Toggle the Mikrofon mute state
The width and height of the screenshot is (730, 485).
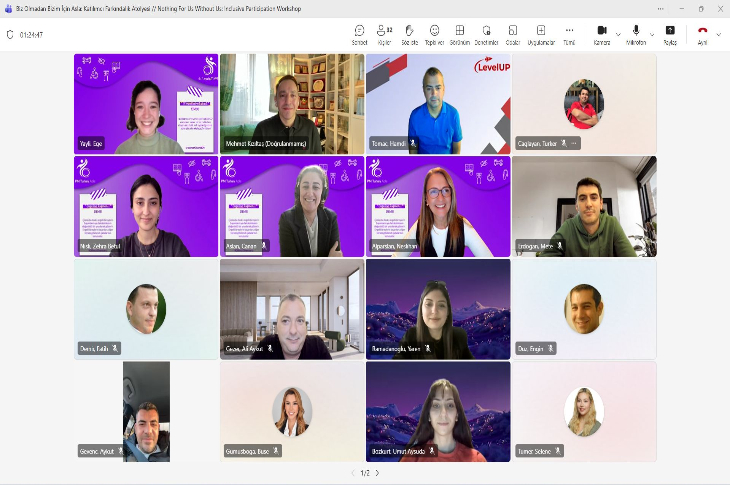point(636,34)
